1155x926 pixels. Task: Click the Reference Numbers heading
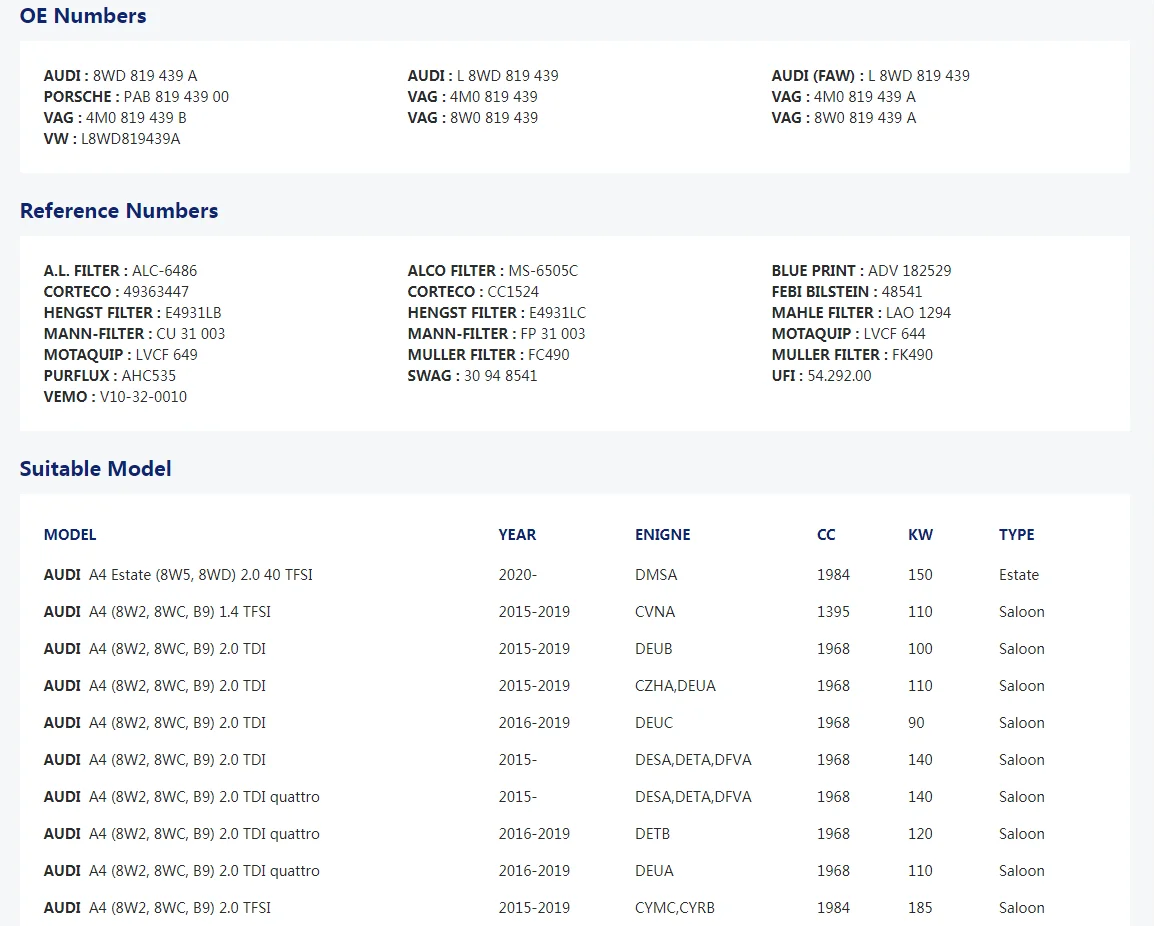[x=119, y=211]
